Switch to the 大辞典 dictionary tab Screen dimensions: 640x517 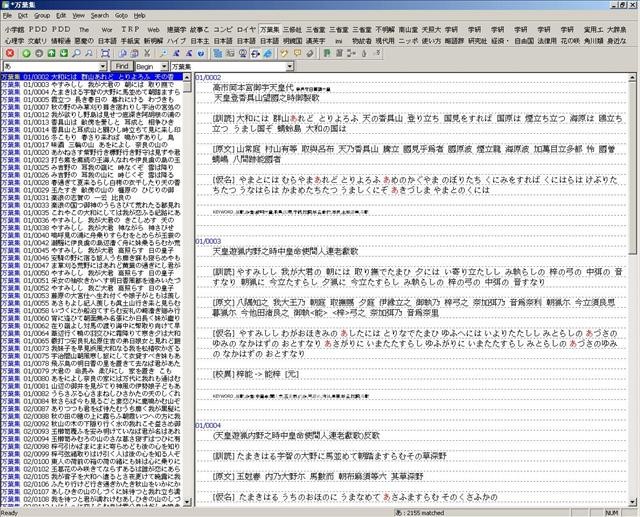click(617, 30)
